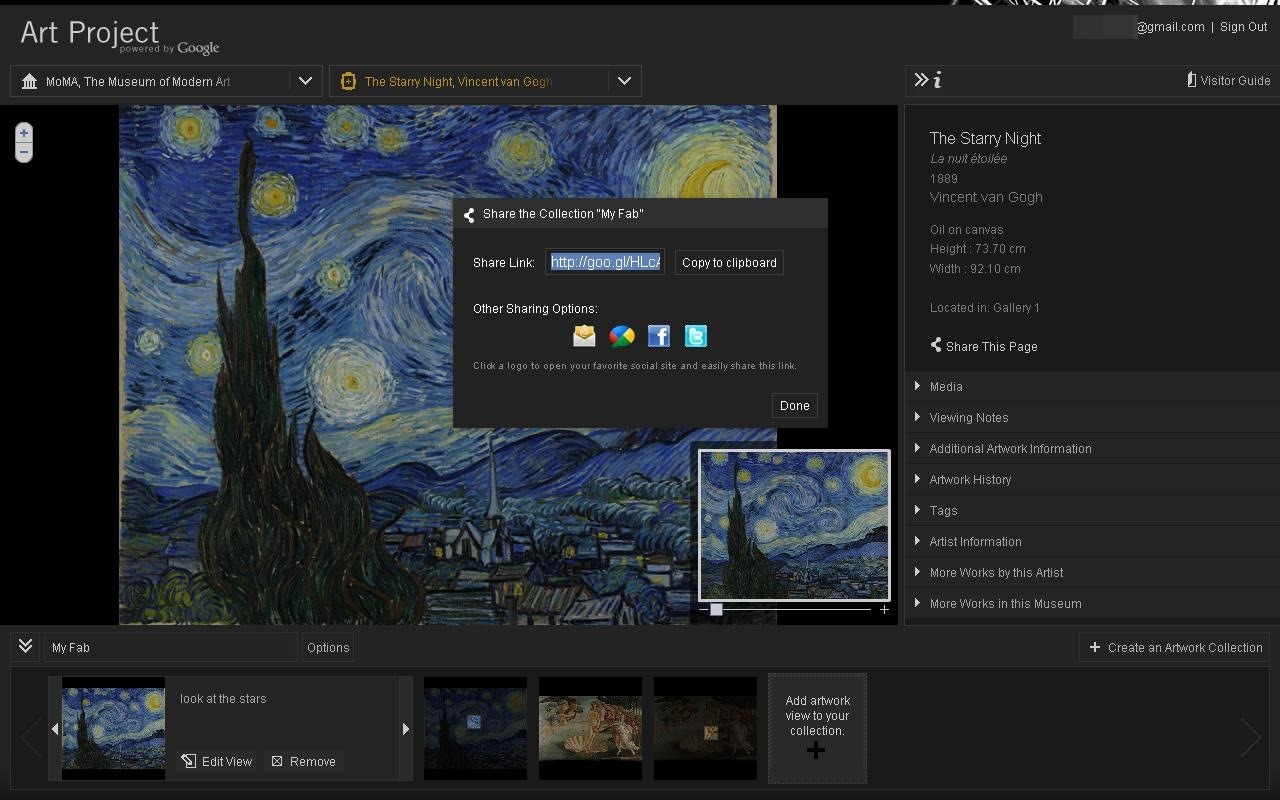Collapse the info panel with the double-arrow icon
The height and width of the screenshot is (800, 1280).
[921, 80]
